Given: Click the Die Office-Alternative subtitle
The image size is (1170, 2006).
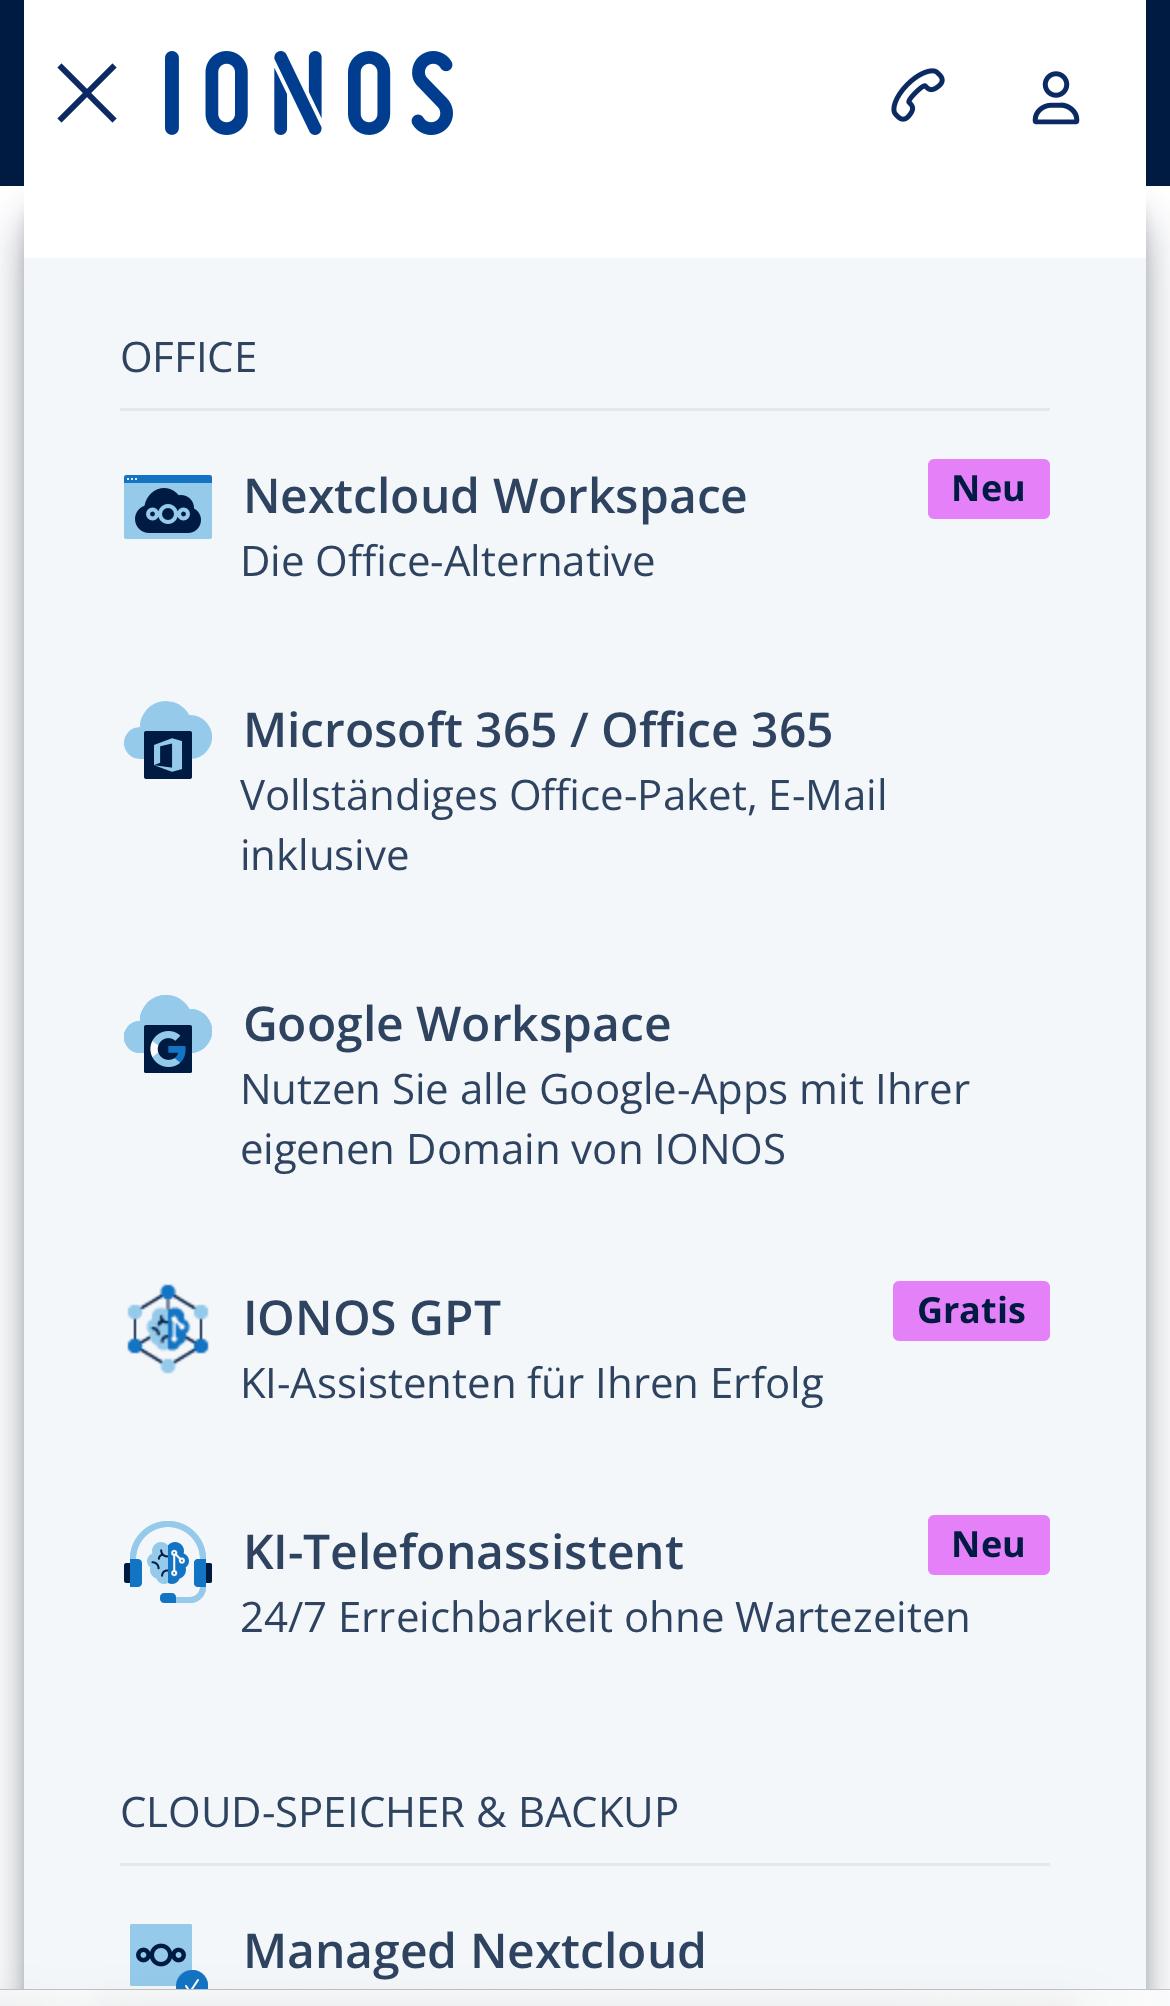Looking at the screenshot, I should click(x=448, y=562).
